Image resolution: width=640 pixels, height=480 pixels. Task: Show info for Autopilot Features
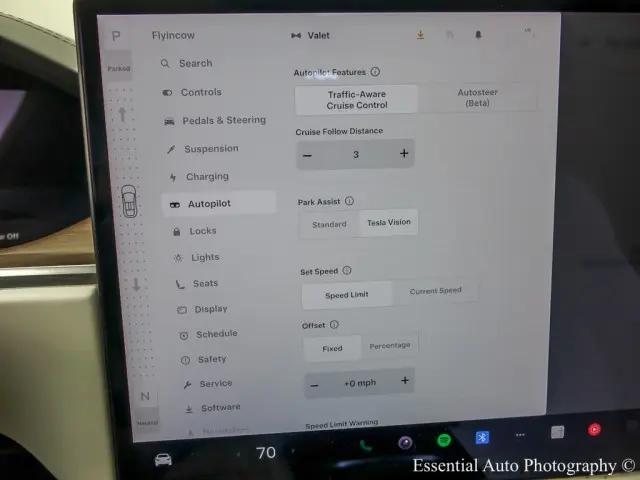pyautogui.click(x=375, y=72)
